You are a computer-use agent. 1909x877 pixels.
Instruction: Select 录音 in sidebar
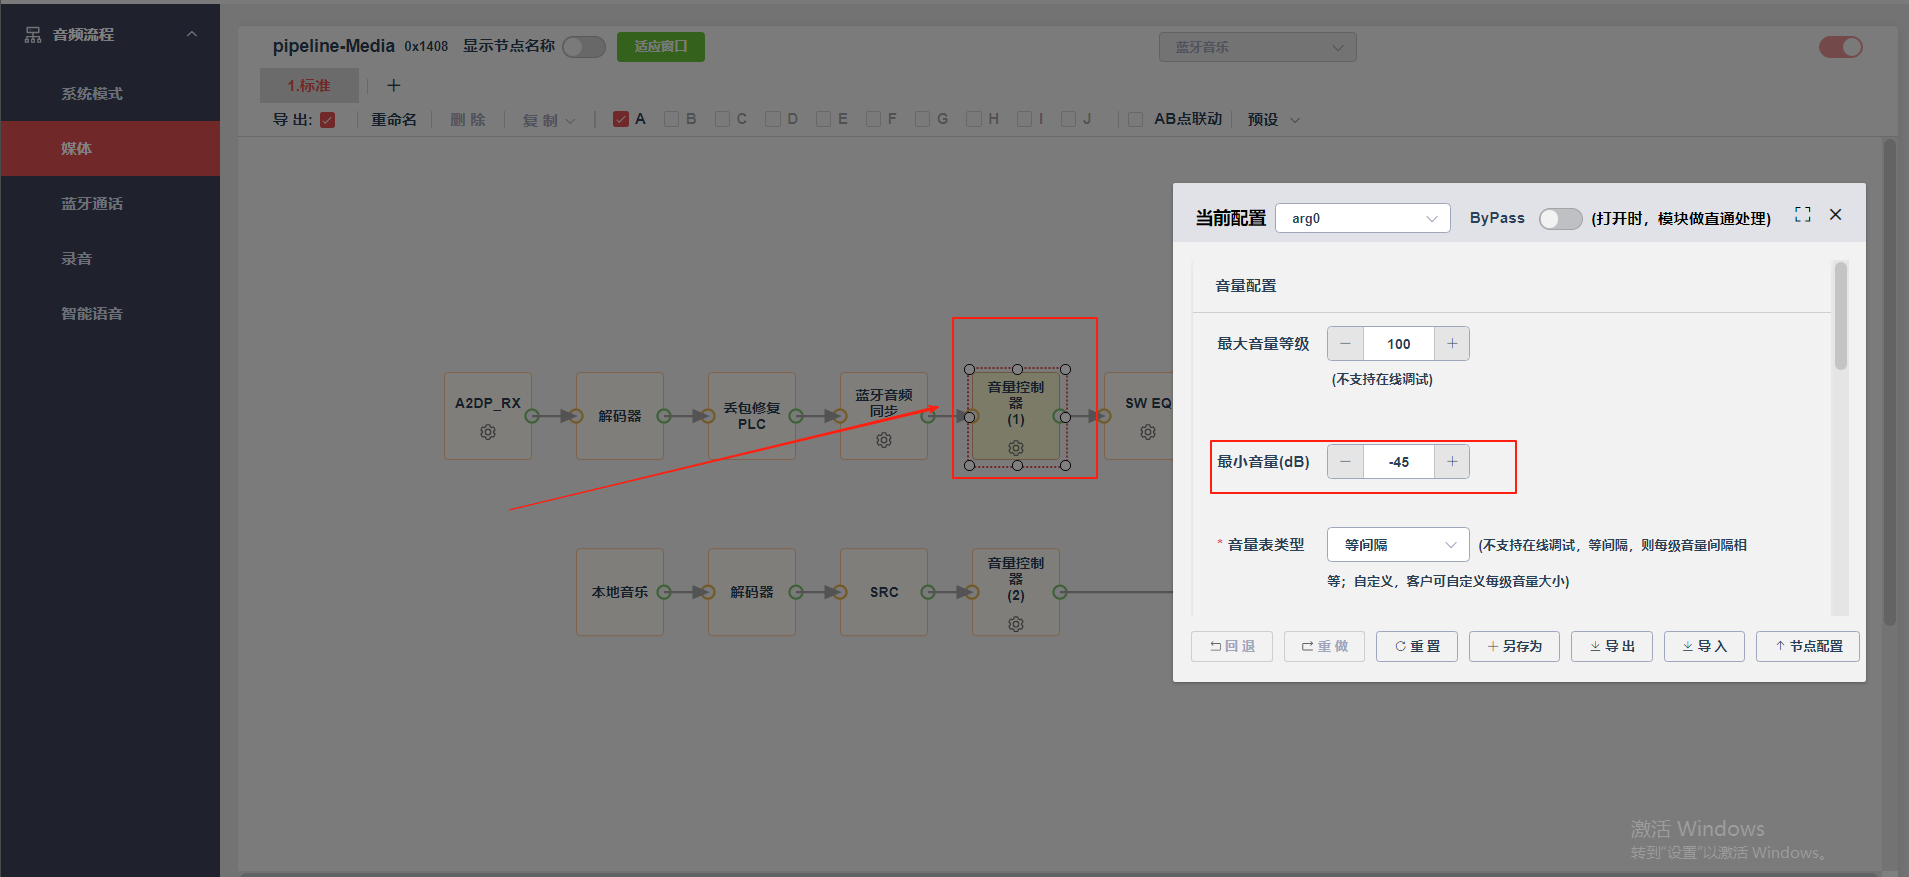point(110,259)
